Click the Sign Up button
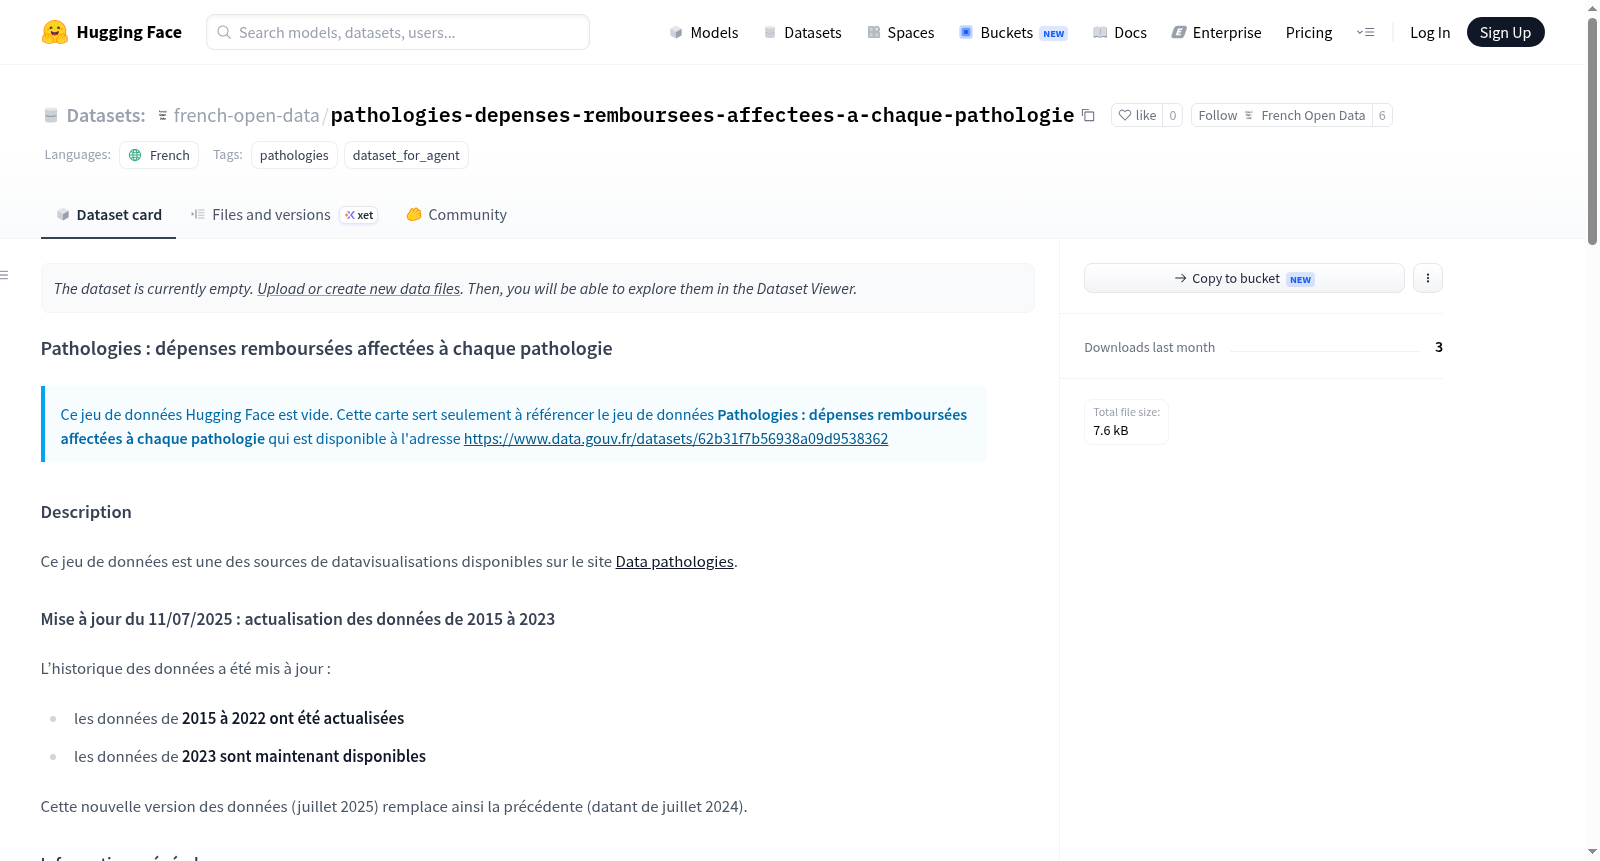Screen dimensions: 1600x861 pos(1505,33)
